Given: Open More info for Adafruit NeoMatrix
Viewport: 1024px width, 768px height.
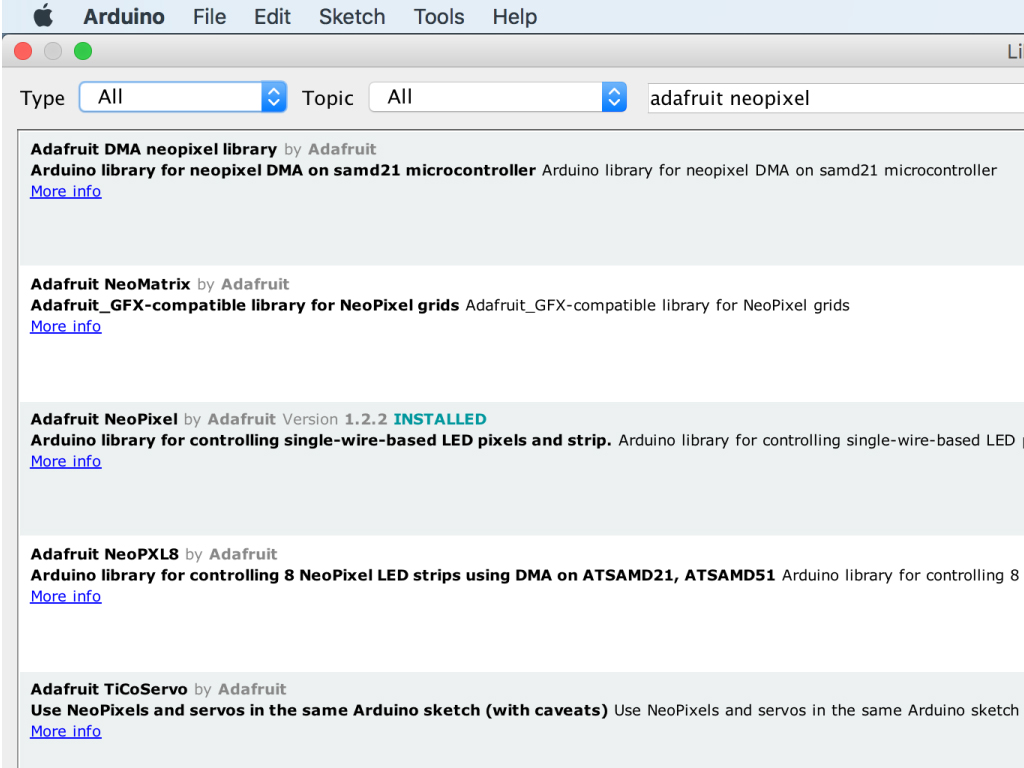Looking at the screenshot, I should [x=66, y=327].
